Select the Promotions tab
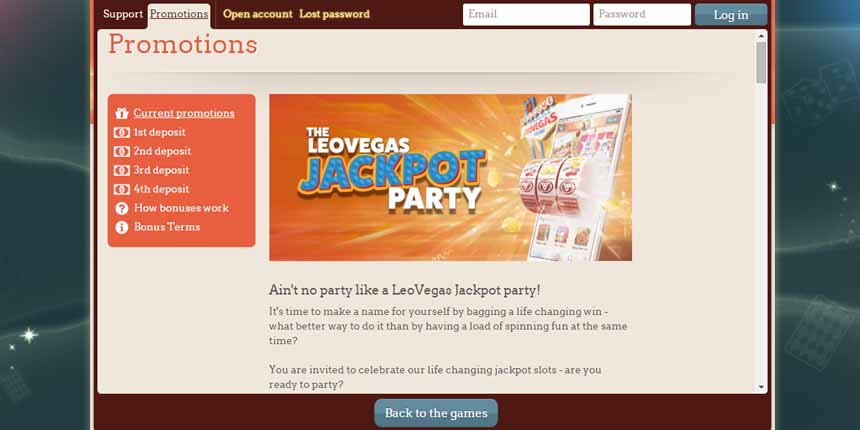860x430 pixels. point(179,15)
